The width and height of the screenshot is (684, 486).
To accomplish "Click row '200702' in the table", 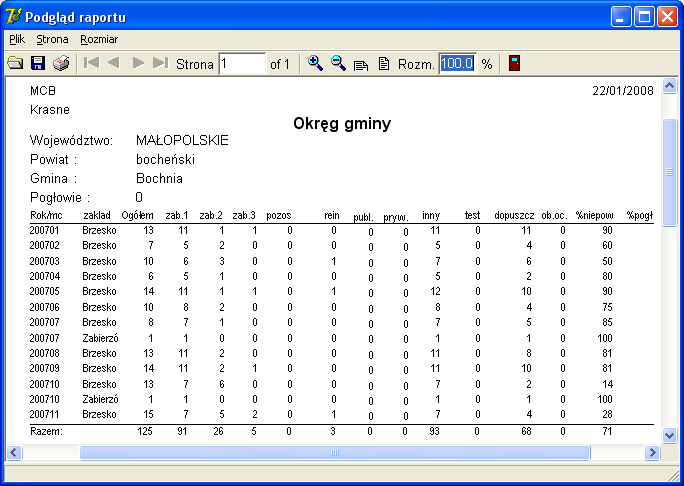I will point(342,246).
